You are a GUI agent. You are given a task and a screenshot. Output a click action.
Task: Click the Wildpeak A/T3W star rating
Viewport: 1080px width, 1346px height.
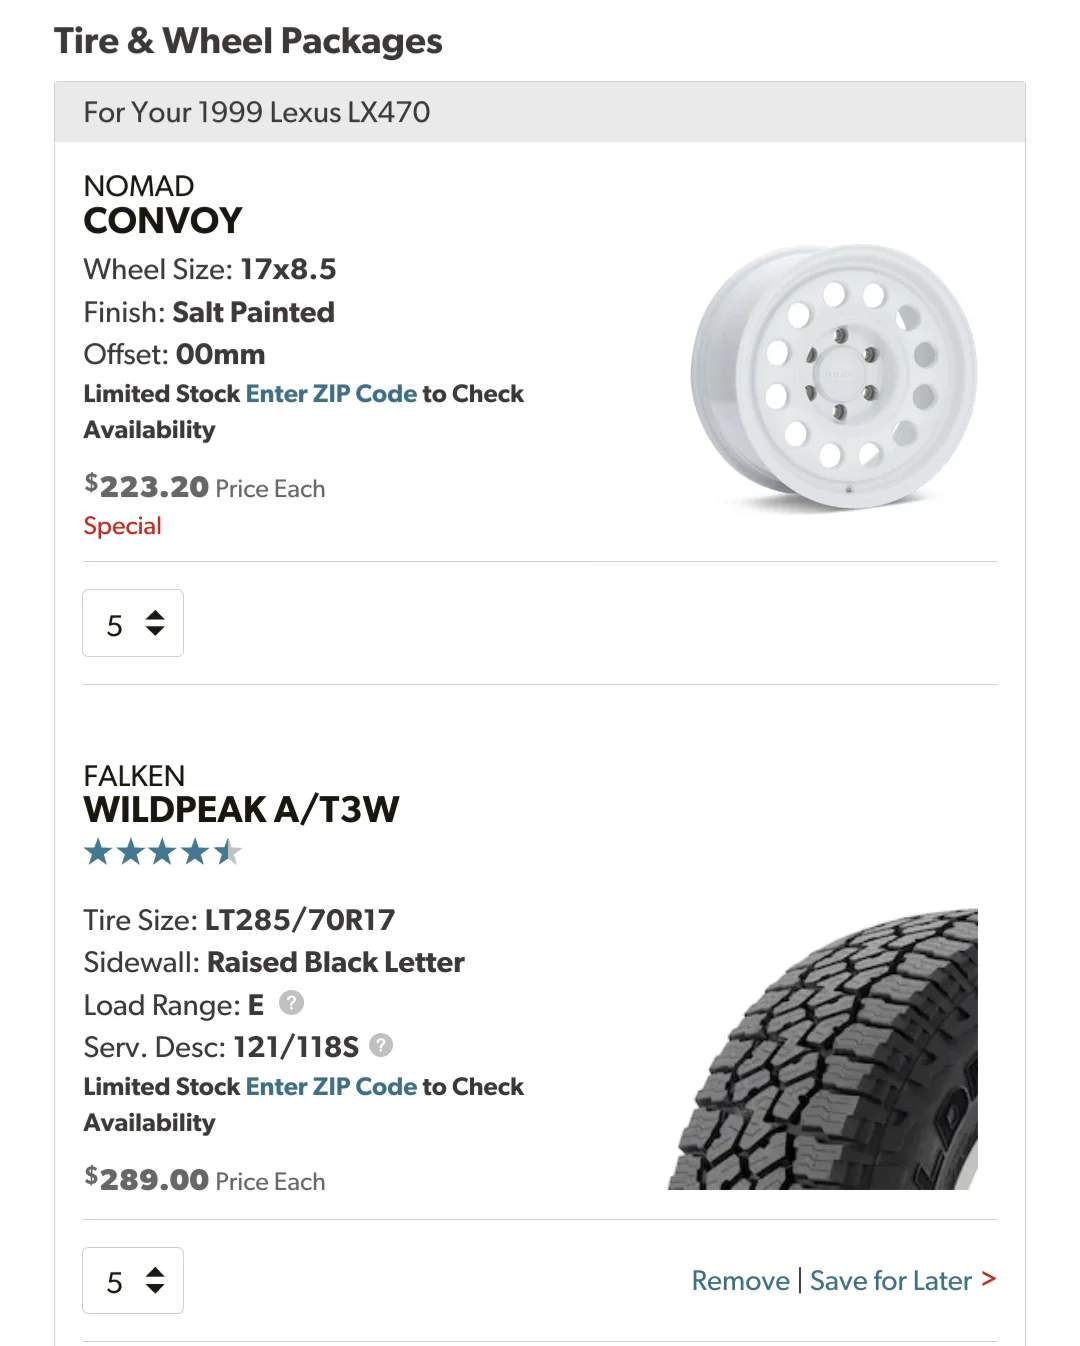pyautogui.click(x=163, y=852)
